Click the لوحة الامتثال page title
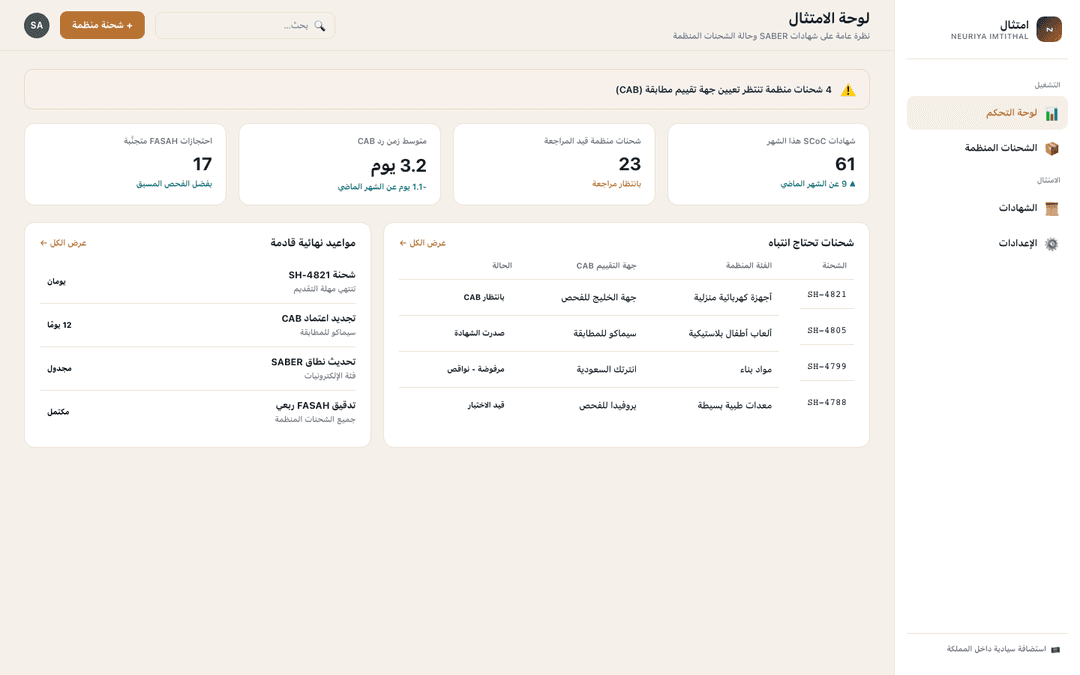The image size is (1080, 675). pyautogui.click(x=829, y=18)
